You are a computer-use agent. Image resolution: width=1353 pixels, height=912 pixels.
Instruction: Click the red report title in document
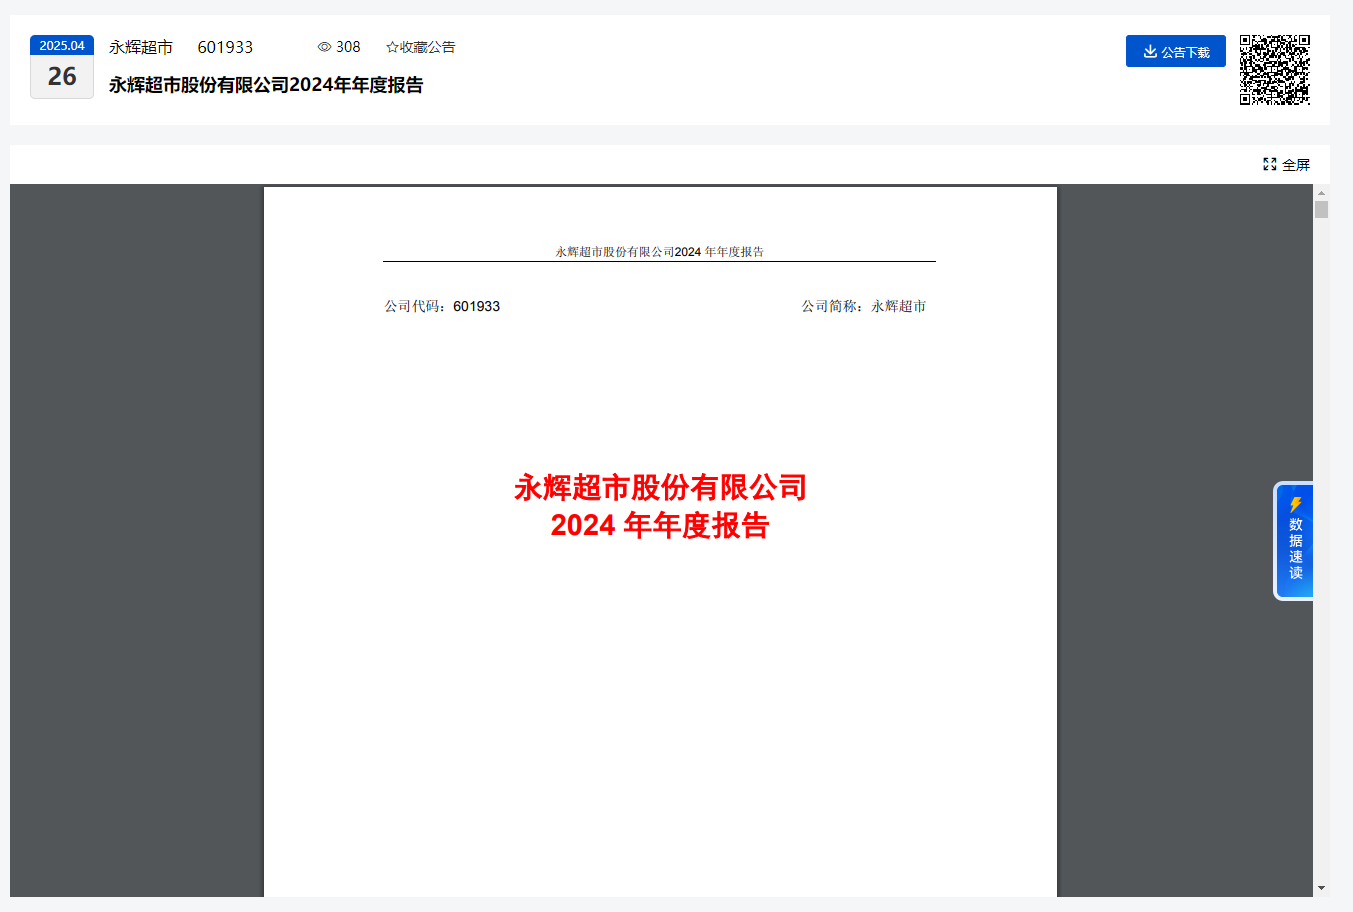pos(660,506)
